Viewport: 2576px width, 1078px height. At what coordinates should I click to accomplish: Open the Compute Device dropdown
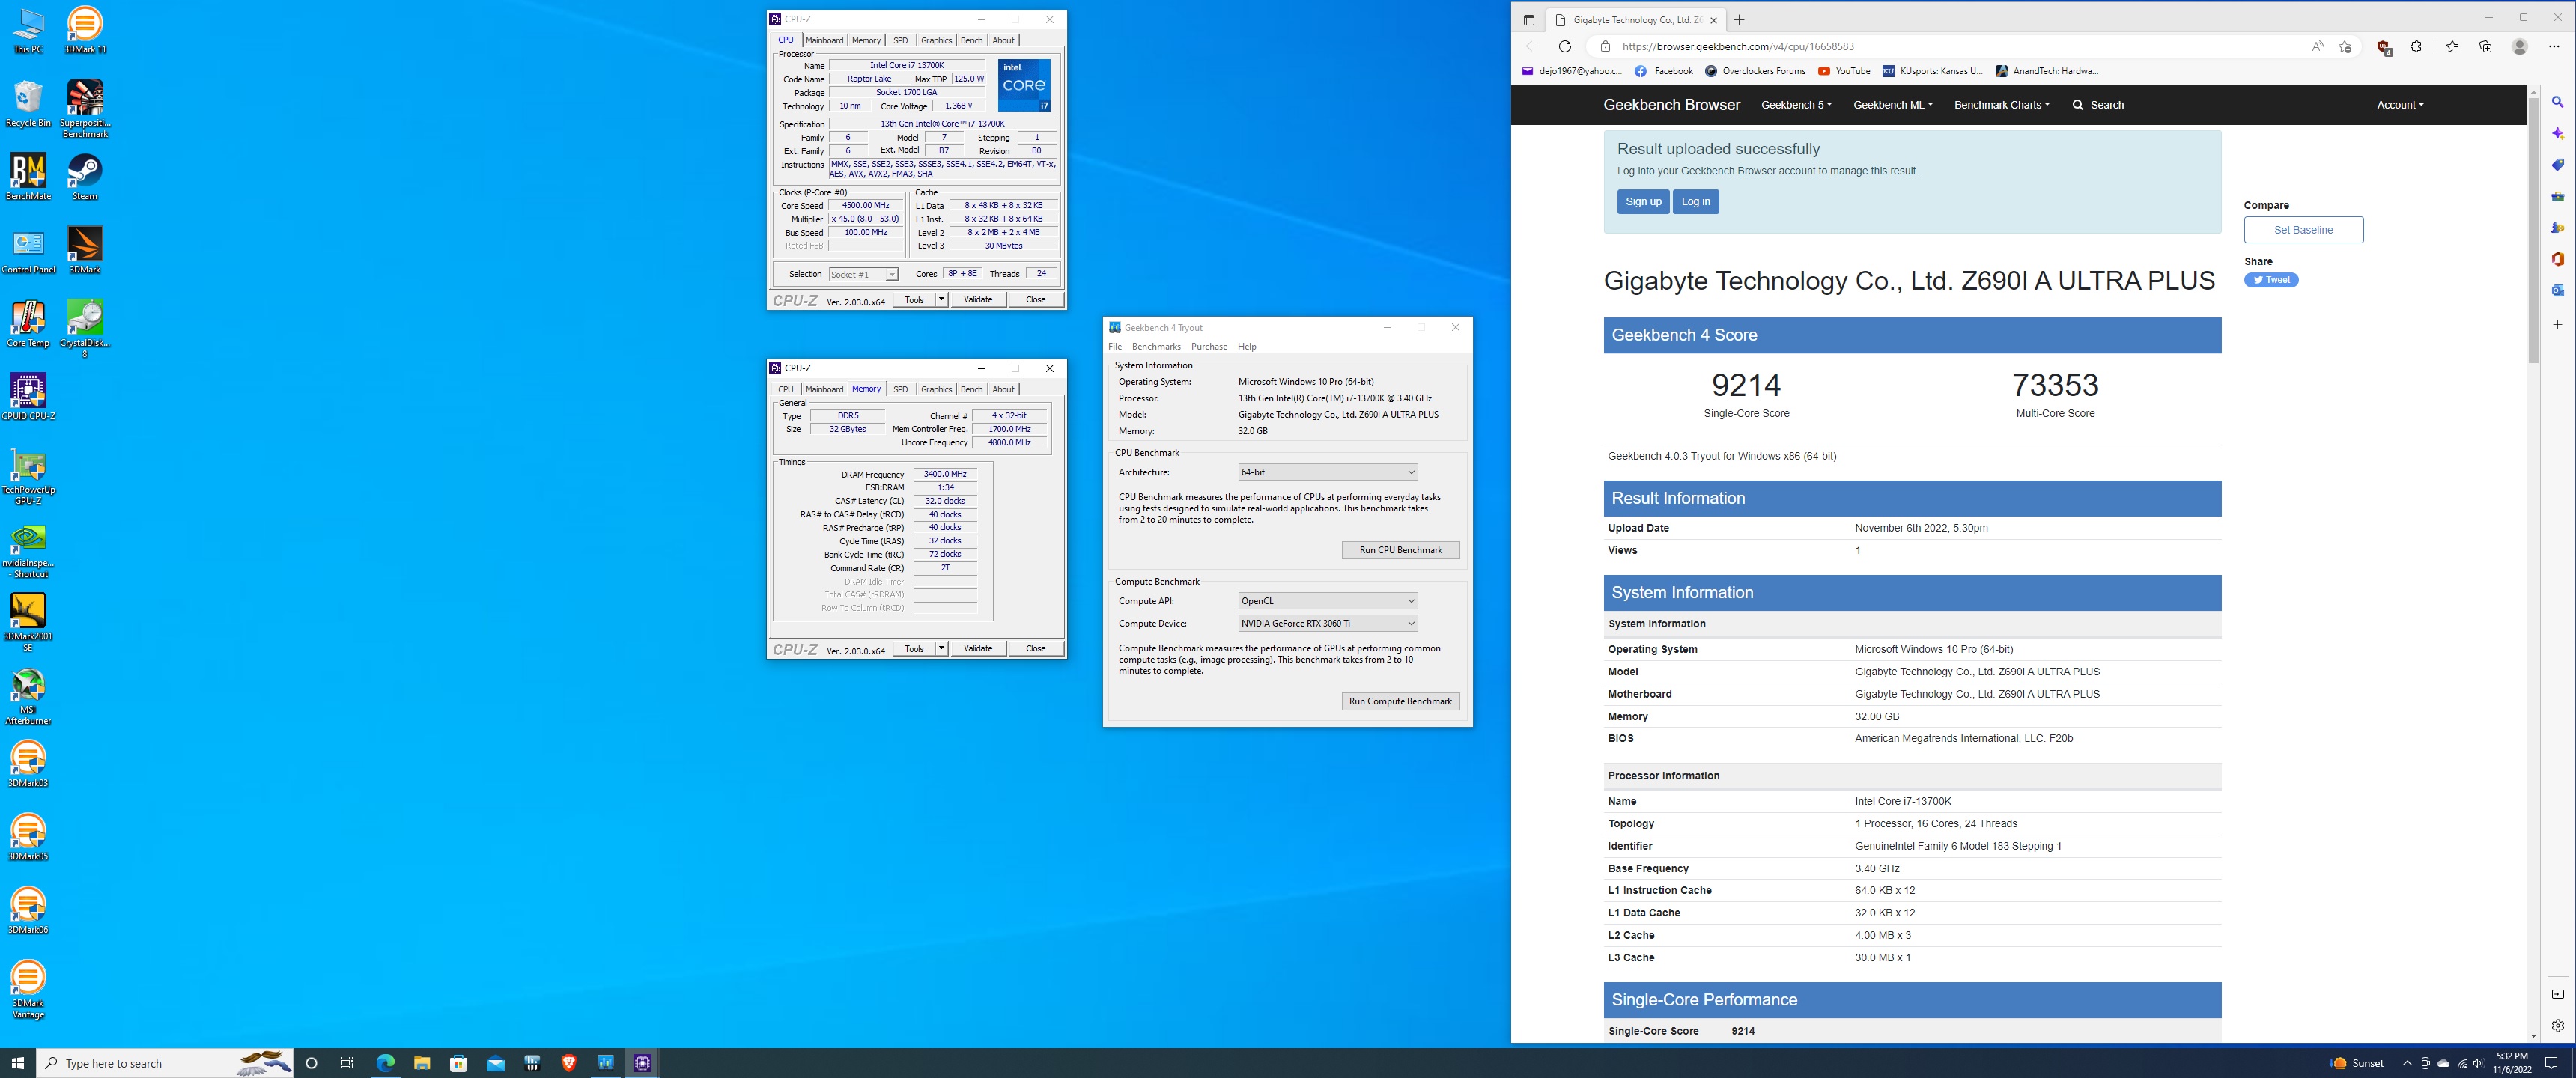pos(1327,623)
